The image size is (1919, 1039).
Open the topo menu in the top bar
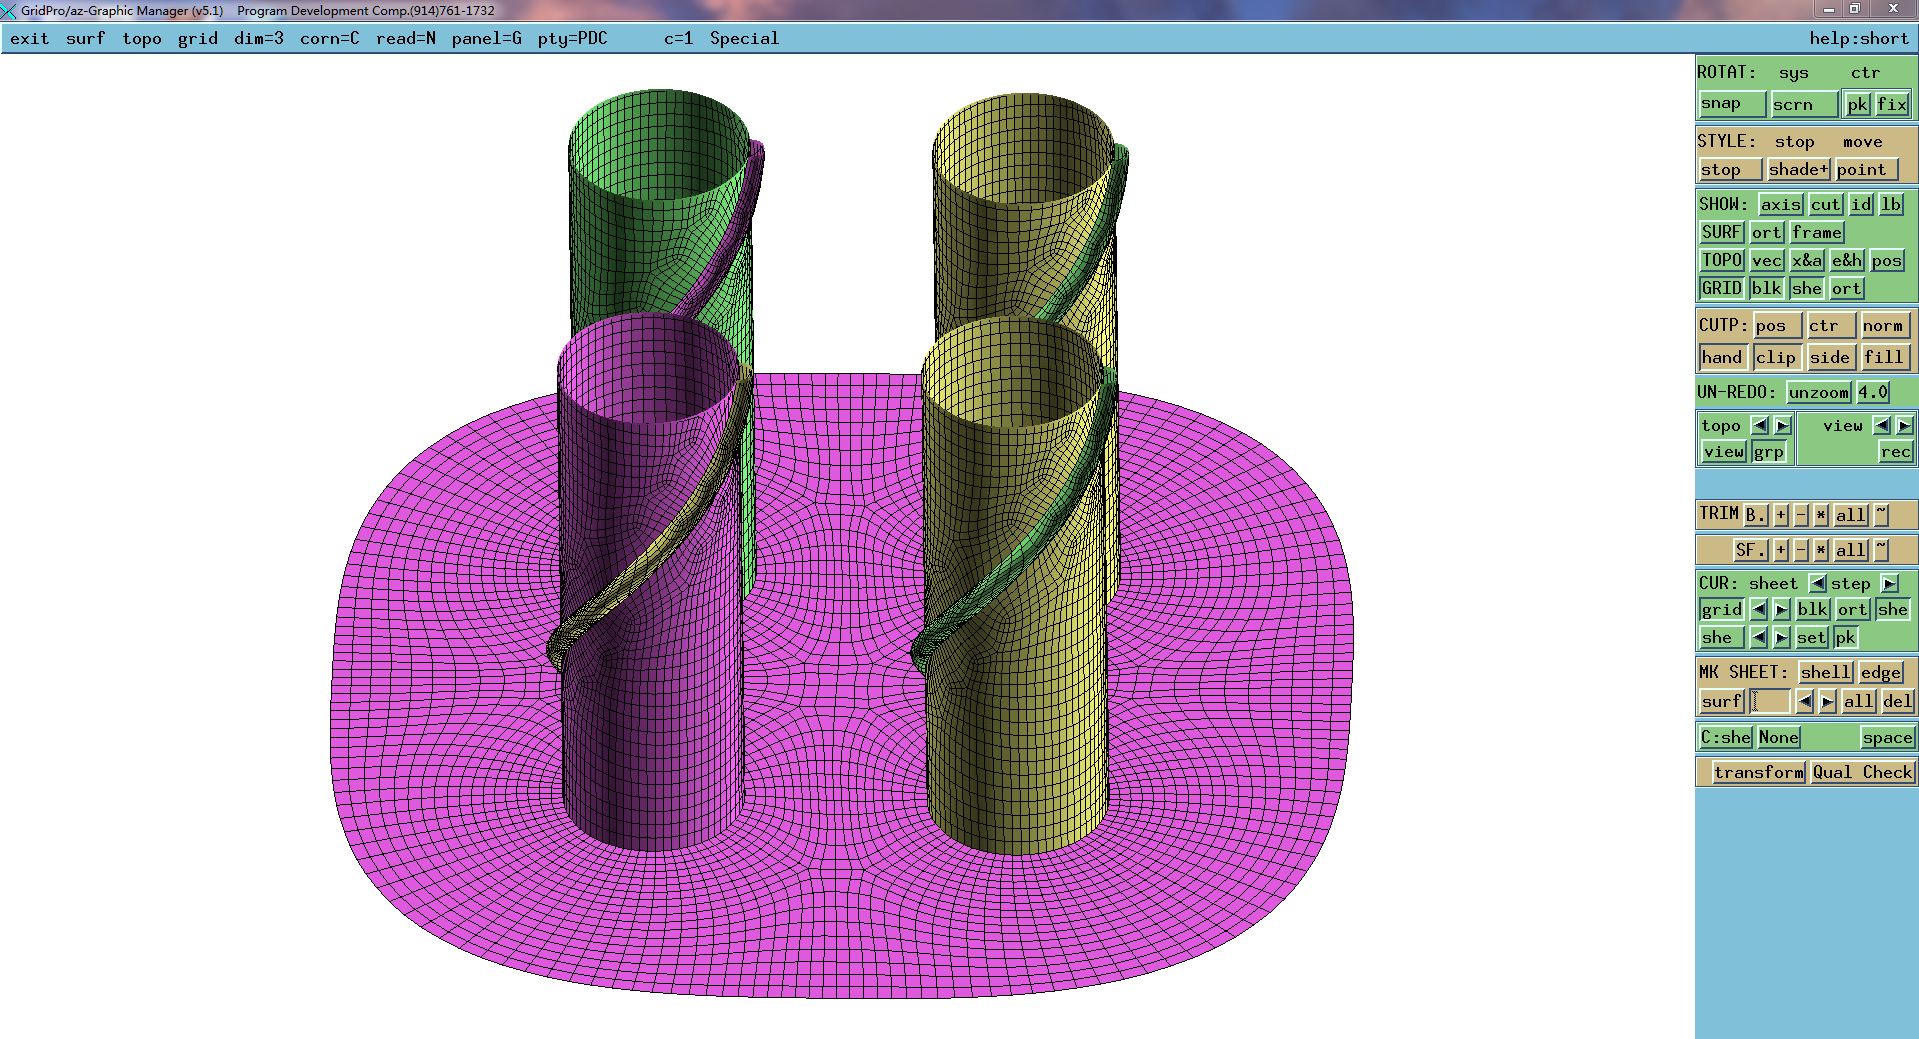pyautogui.click(x=141, y=38)
